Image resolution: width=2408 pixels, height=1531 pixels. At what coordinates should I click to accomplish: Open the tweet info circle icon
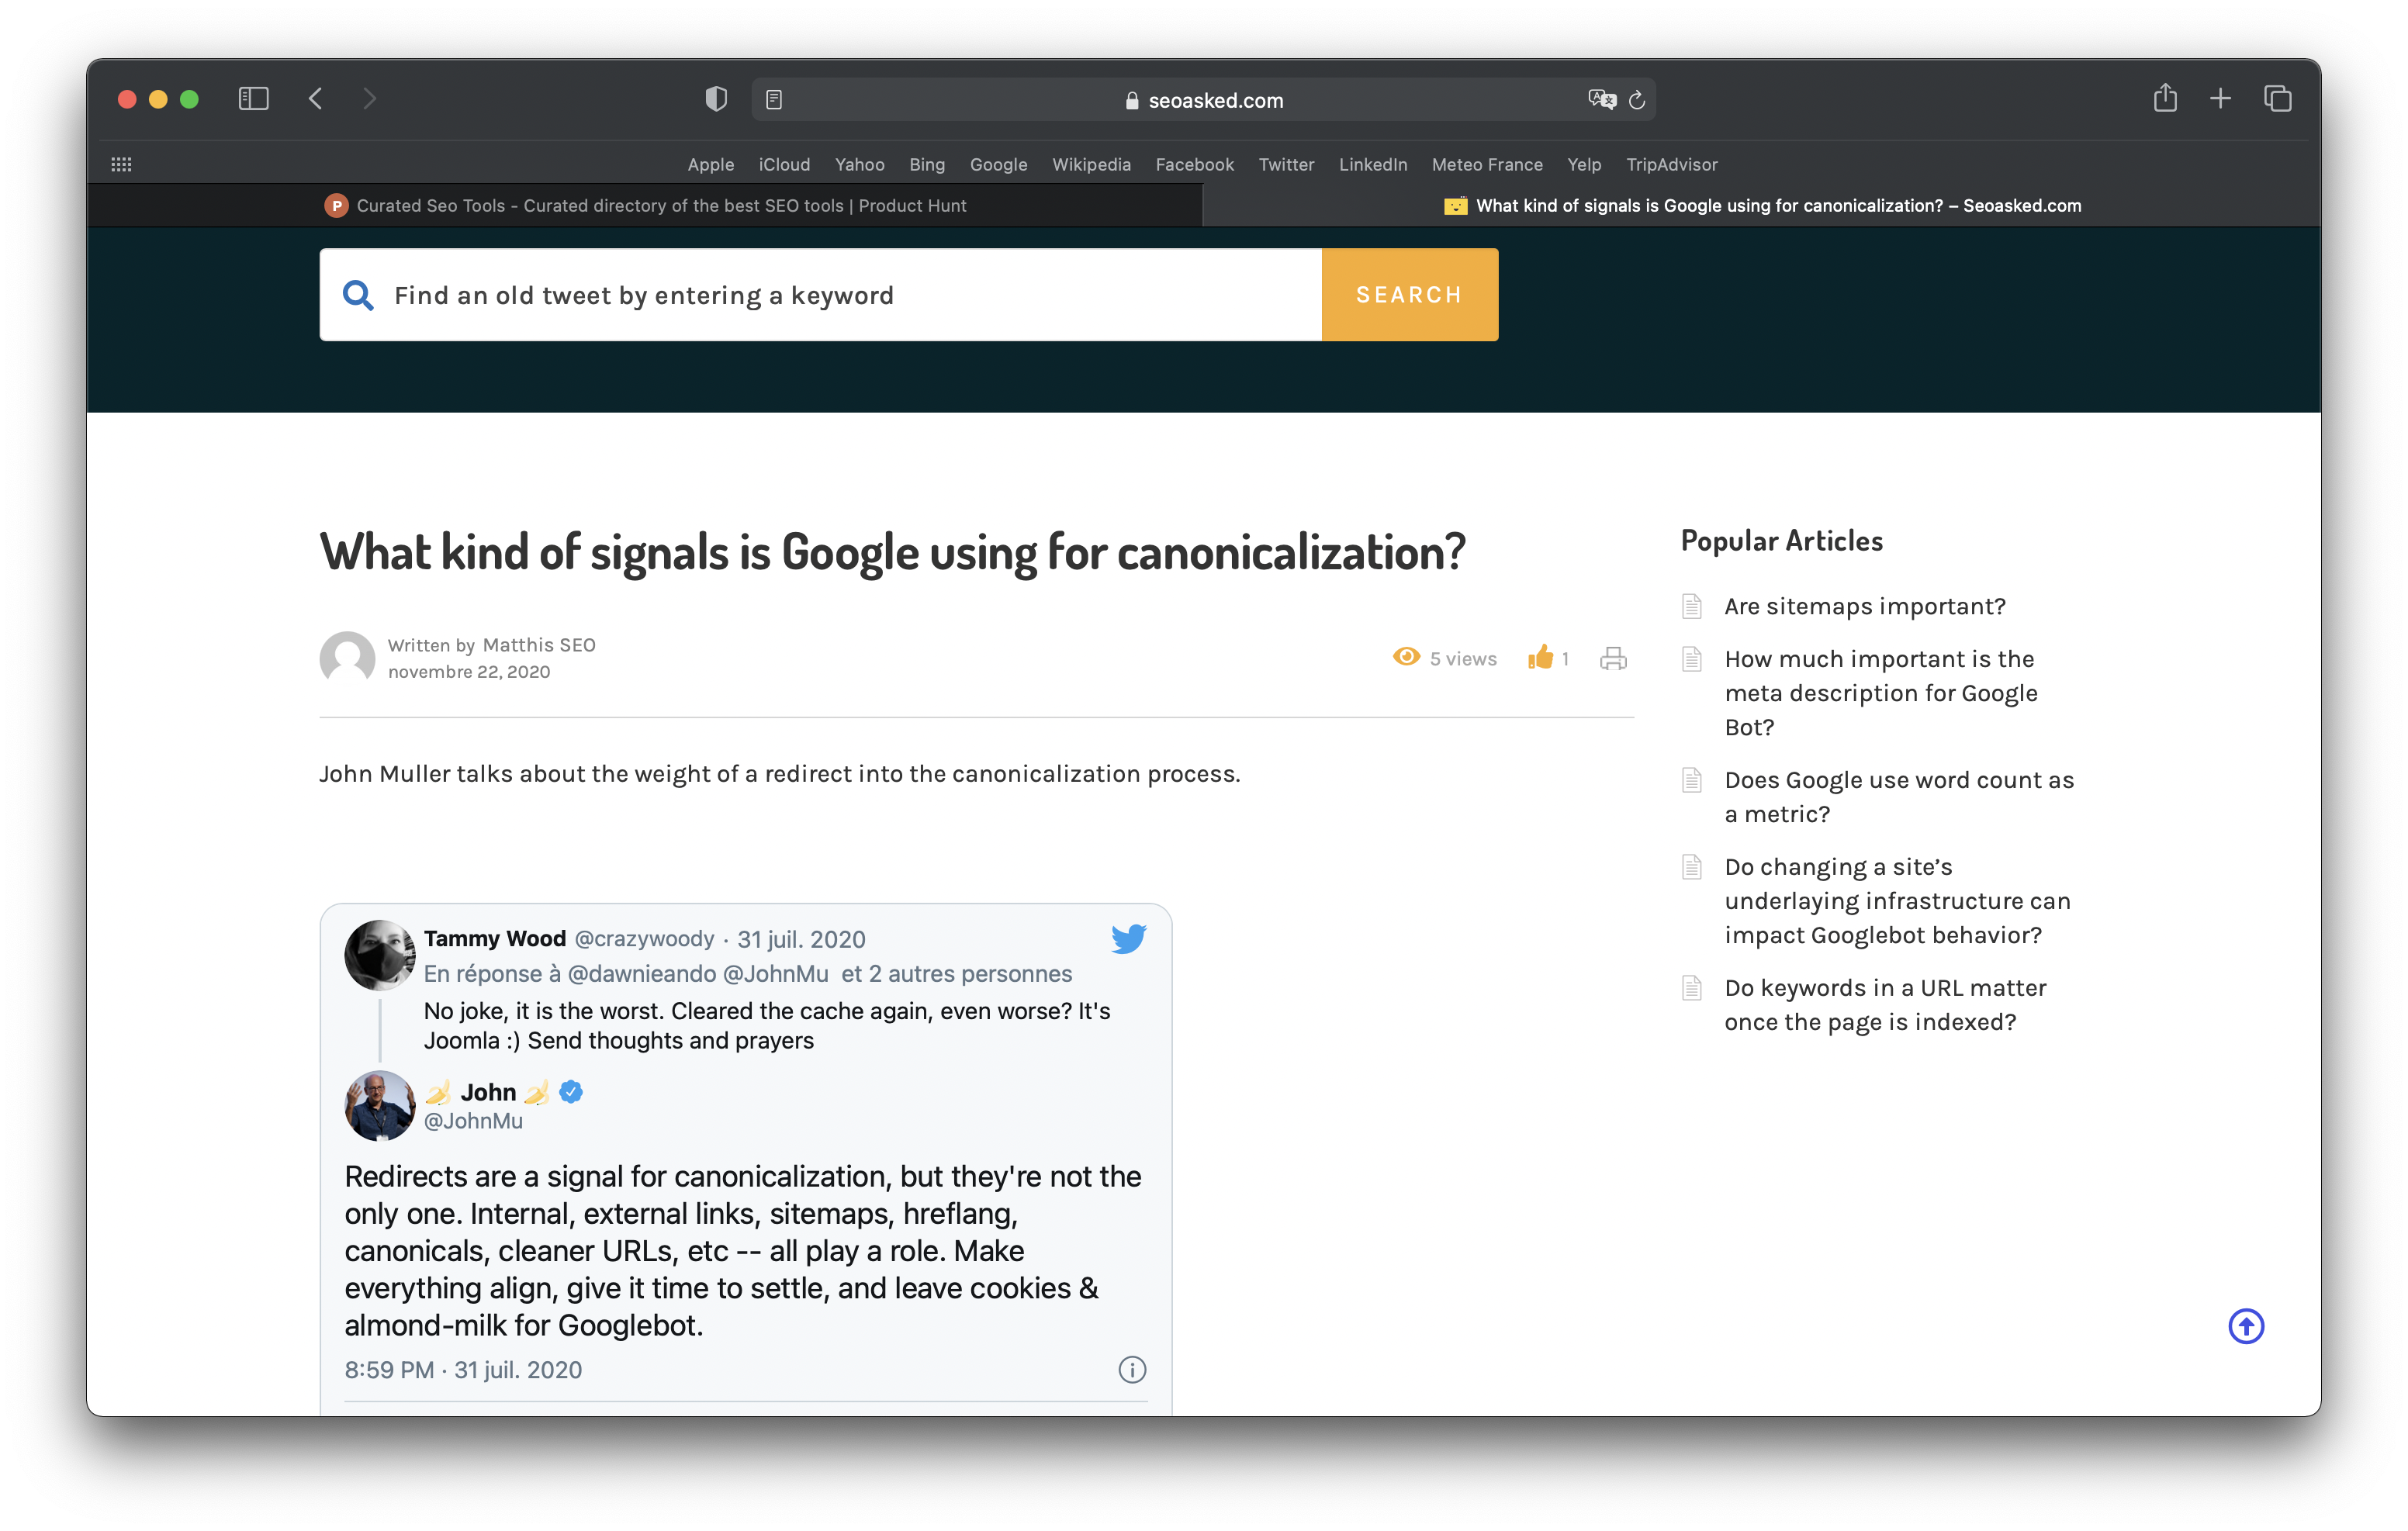(x=1131, y=1369)
